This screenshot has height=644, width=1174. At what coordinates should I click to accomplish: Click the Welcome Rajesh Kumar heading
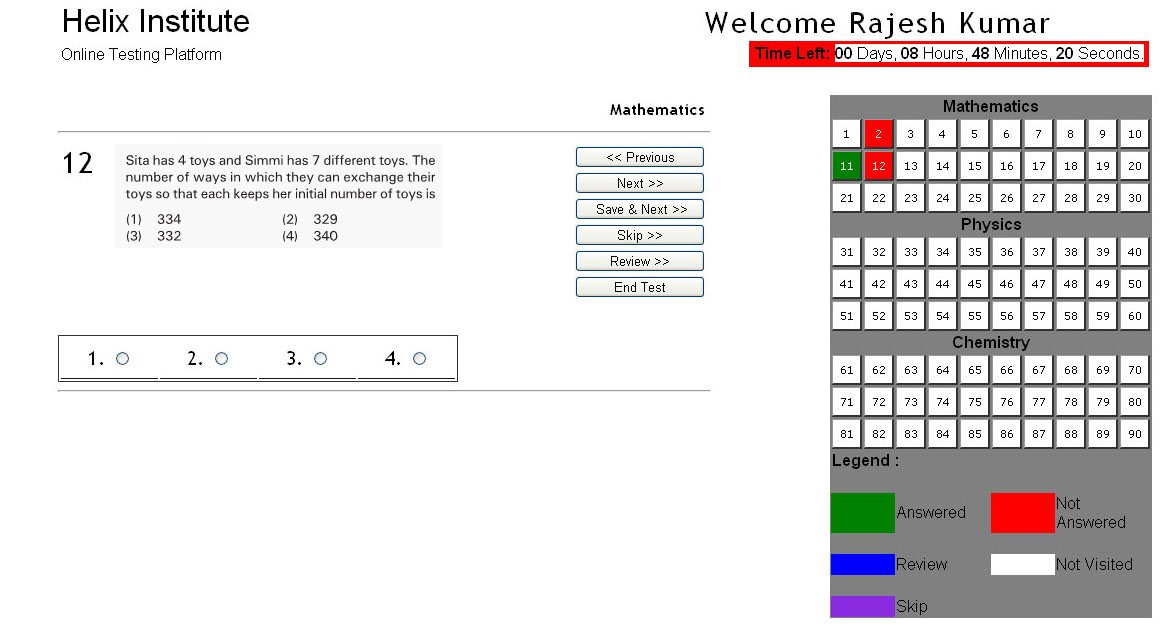pos(878,23)
